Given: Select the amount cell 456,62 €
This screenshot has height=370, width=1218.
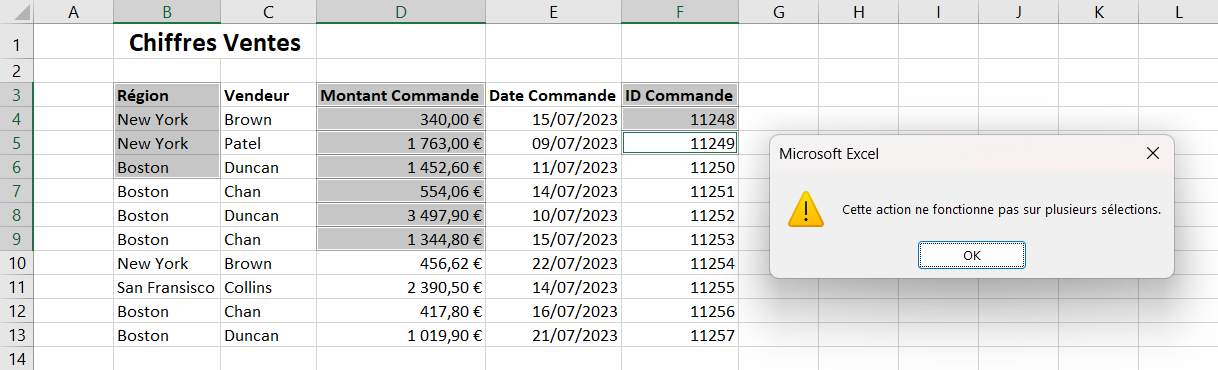Looking at the screenshot, I should [x=401, y=263].
